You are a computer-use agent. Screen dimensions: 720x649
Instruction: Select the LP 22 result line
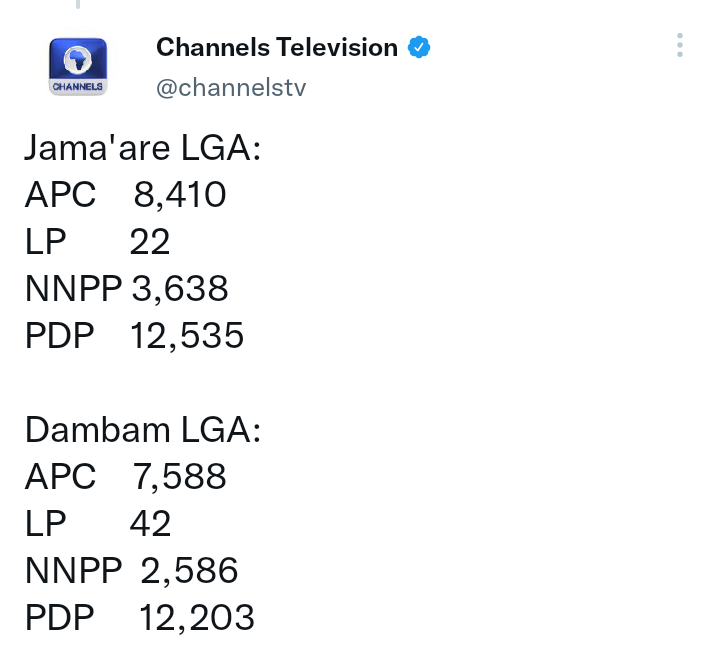pos(97,242)
